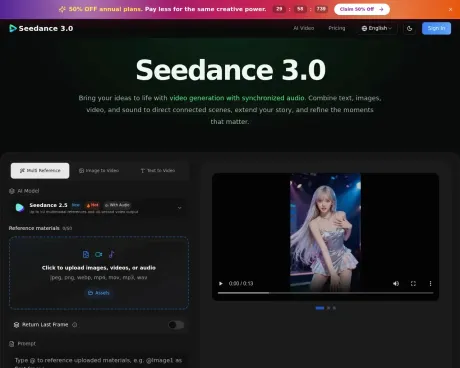Click the Sign In button
This screenshot has width=460, height=368.
coord(436,28)
